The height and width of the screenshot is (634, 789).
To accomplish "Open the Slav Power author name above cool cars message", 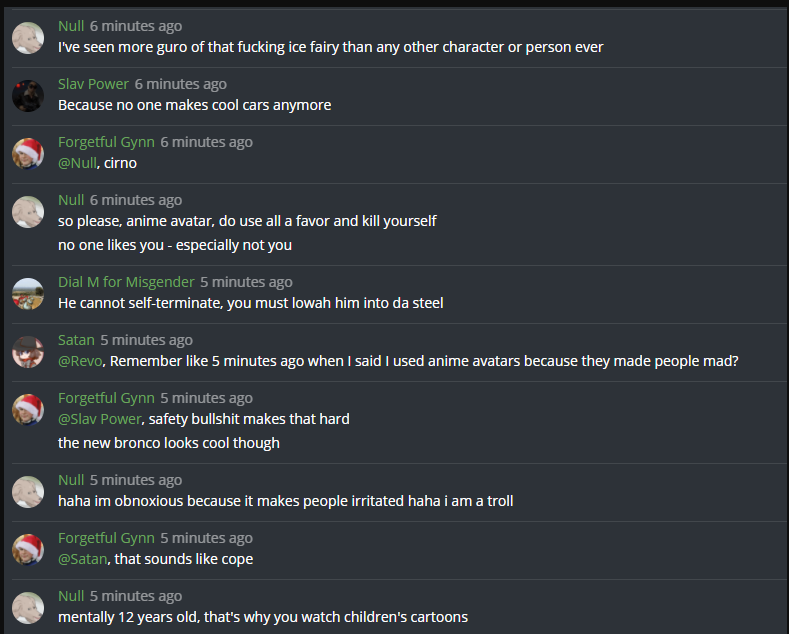I will coord(93,84).
